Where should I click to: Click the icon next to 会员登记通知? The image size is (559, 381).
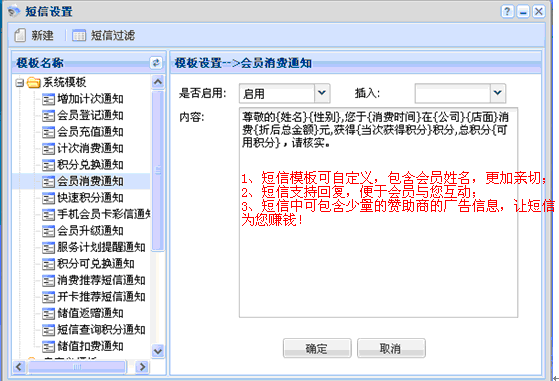[48, 115]
